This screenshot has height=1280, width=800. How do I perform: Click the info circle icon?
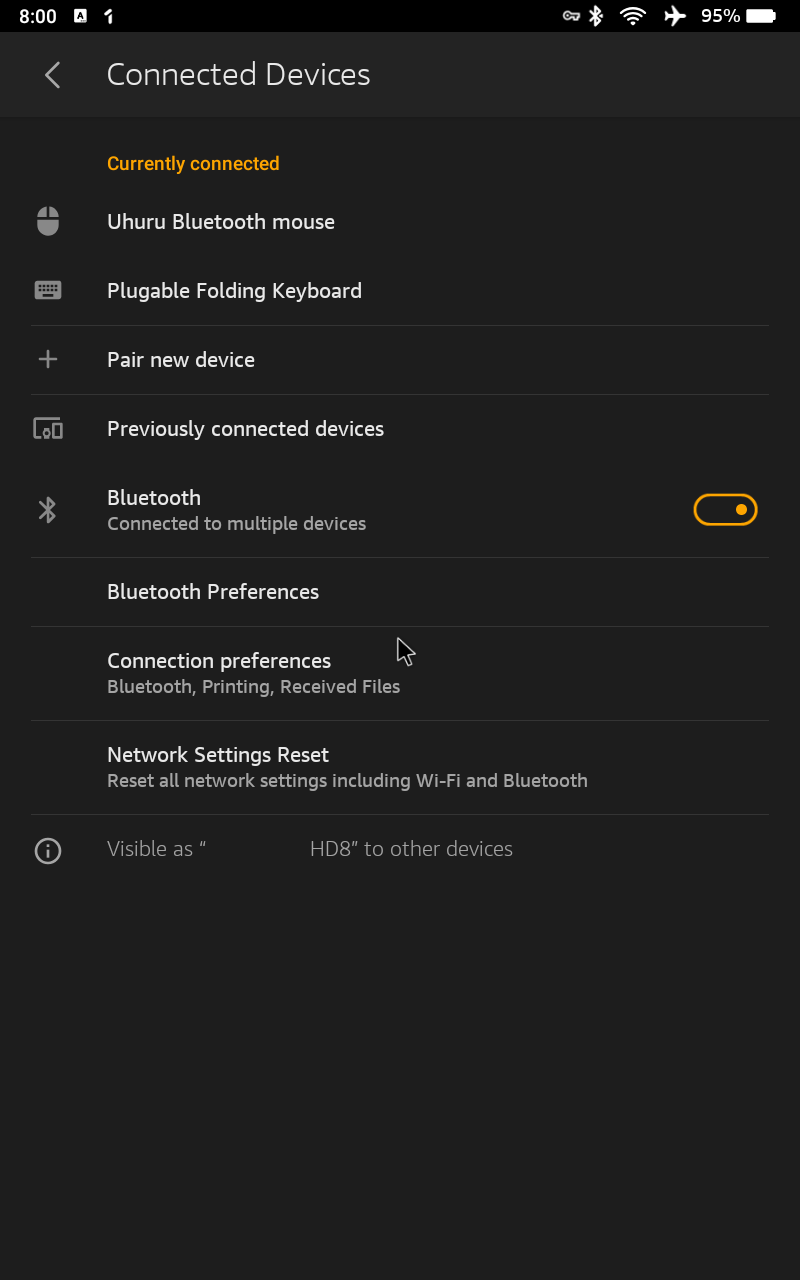pos(48,851)
